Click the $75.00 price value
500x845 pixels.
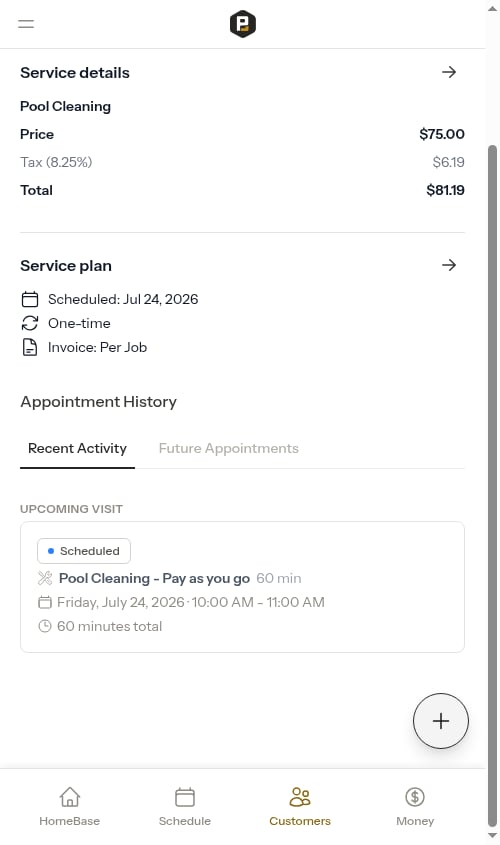[442, 134]
